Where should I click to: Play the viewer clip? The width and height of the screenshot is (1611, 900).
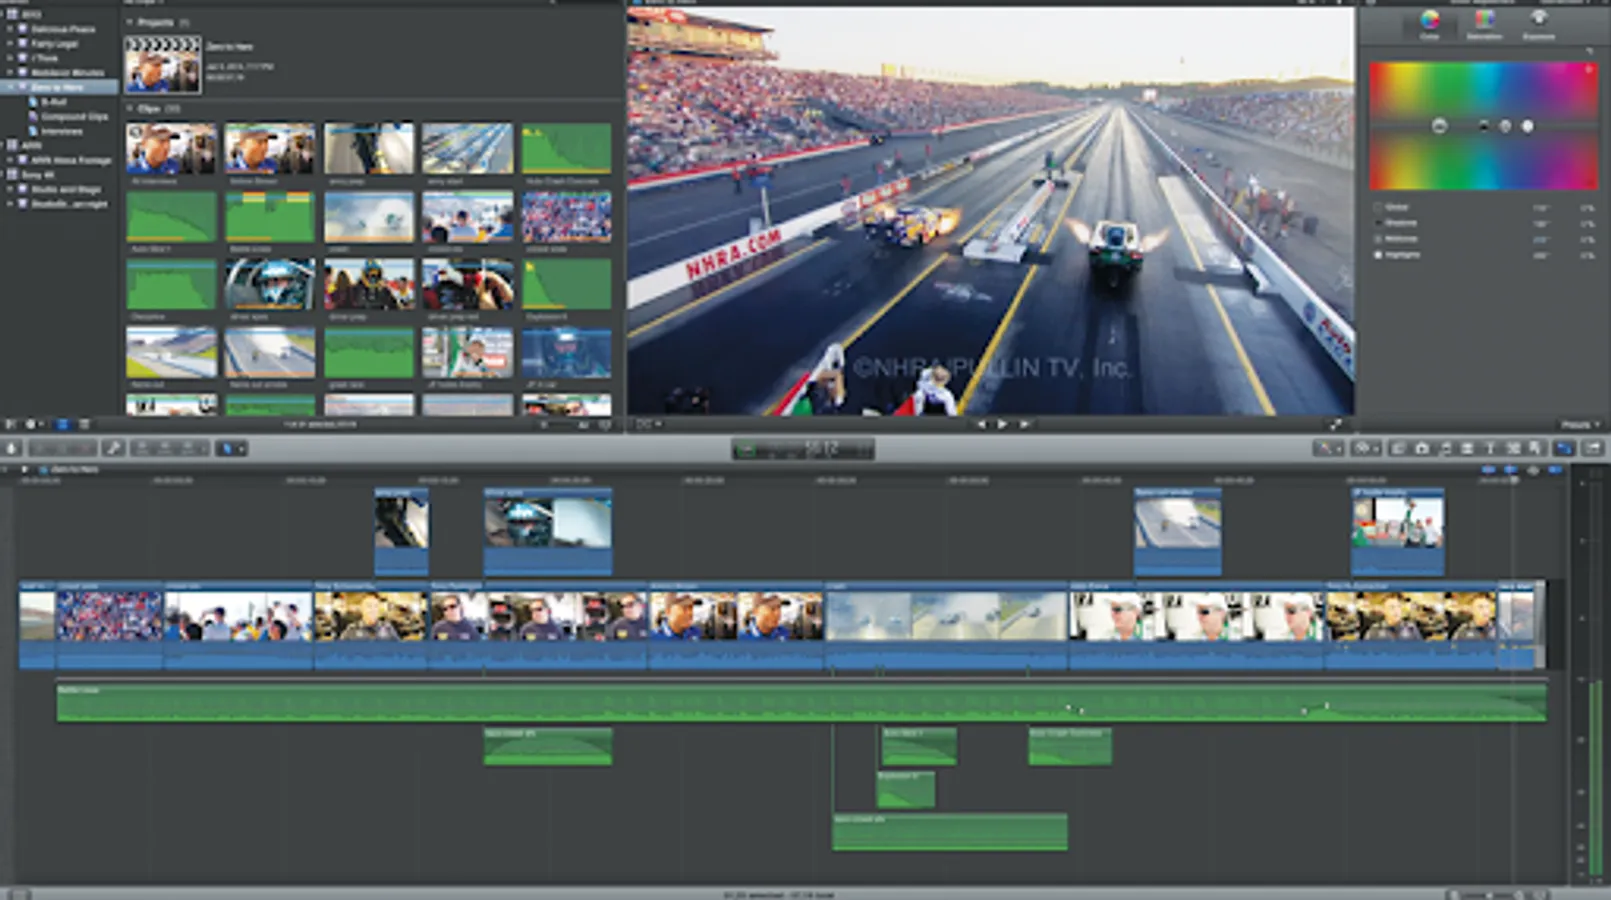[1002, 425]
